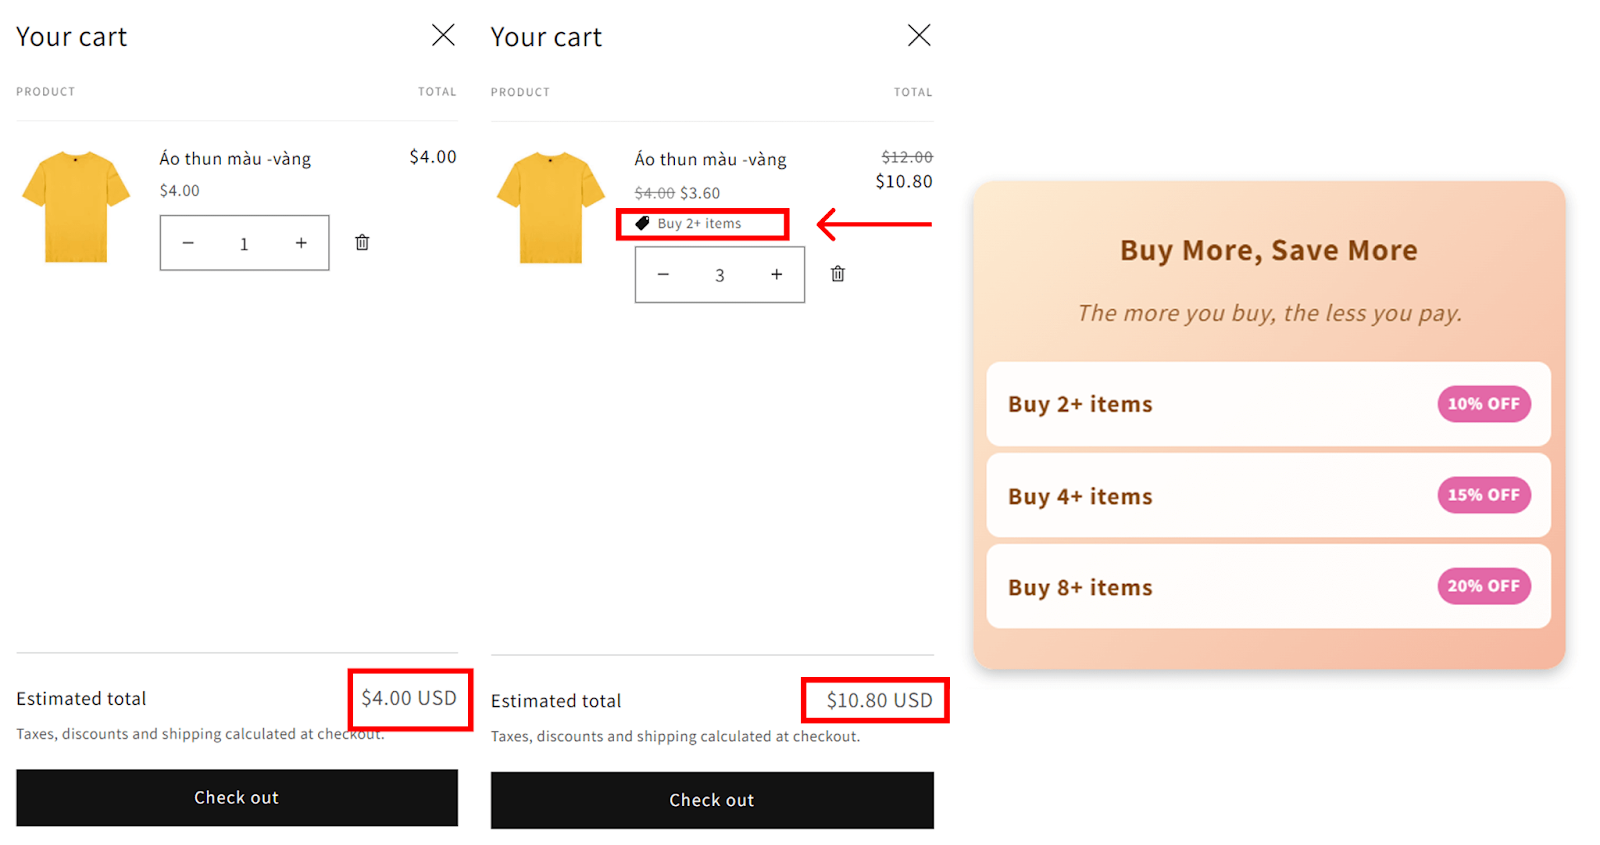The image size is (1600, 845).
Task: Open yellow t-shirt thumbnail in left cart
Action: pos(76,207)
